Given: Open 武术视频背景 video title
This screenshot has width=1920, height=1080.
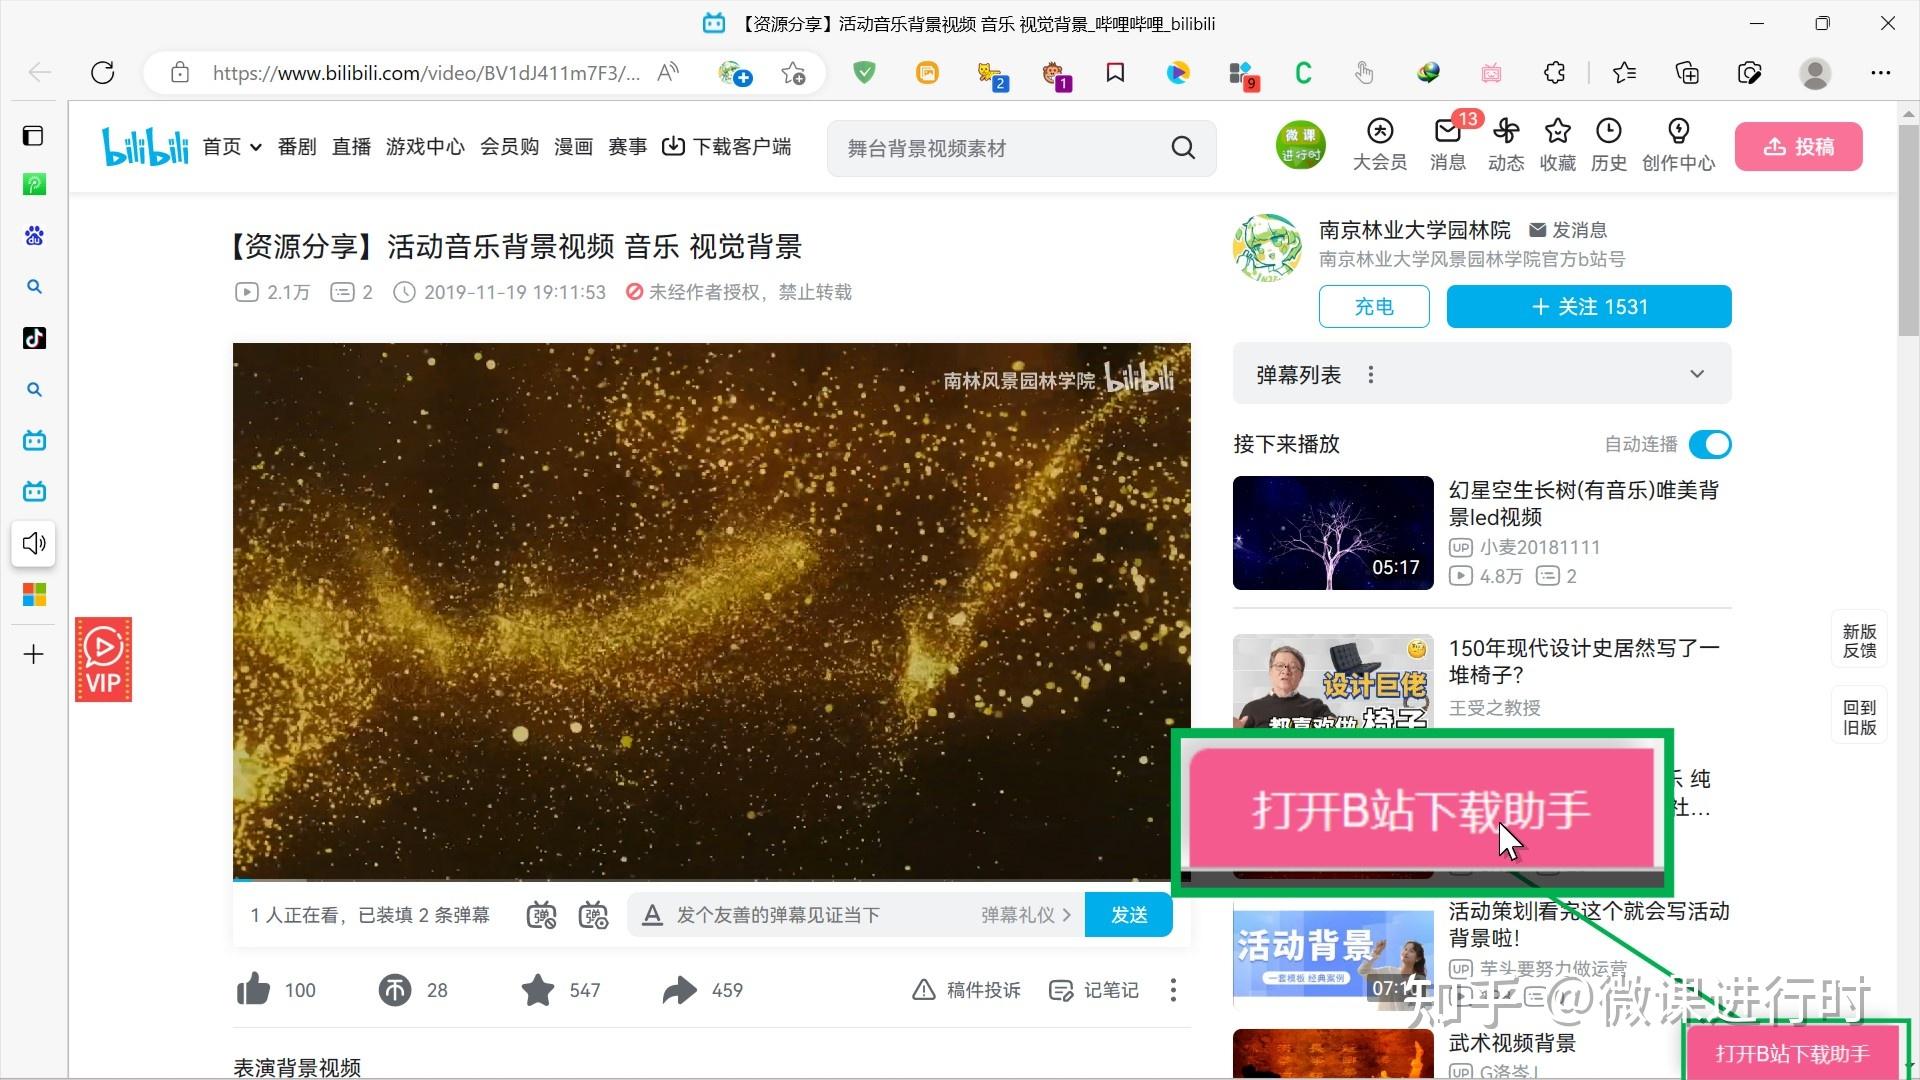Looking at the screenshot, I should pyautogui.click(x=1512, y=1043).
